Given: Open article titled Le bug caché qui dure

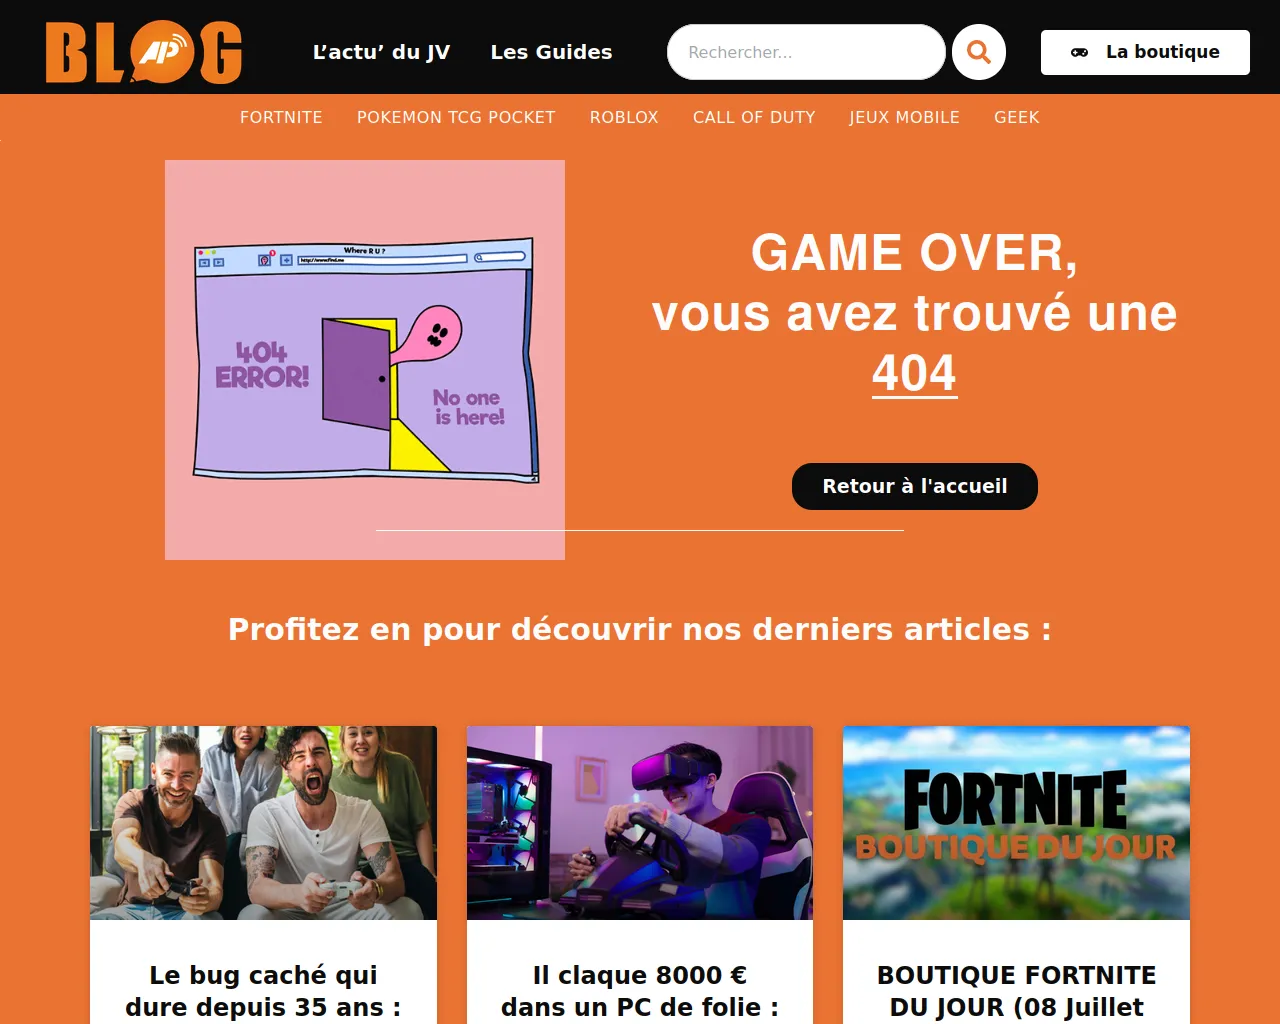Looking at the screenshot, I should pos(263,991).
